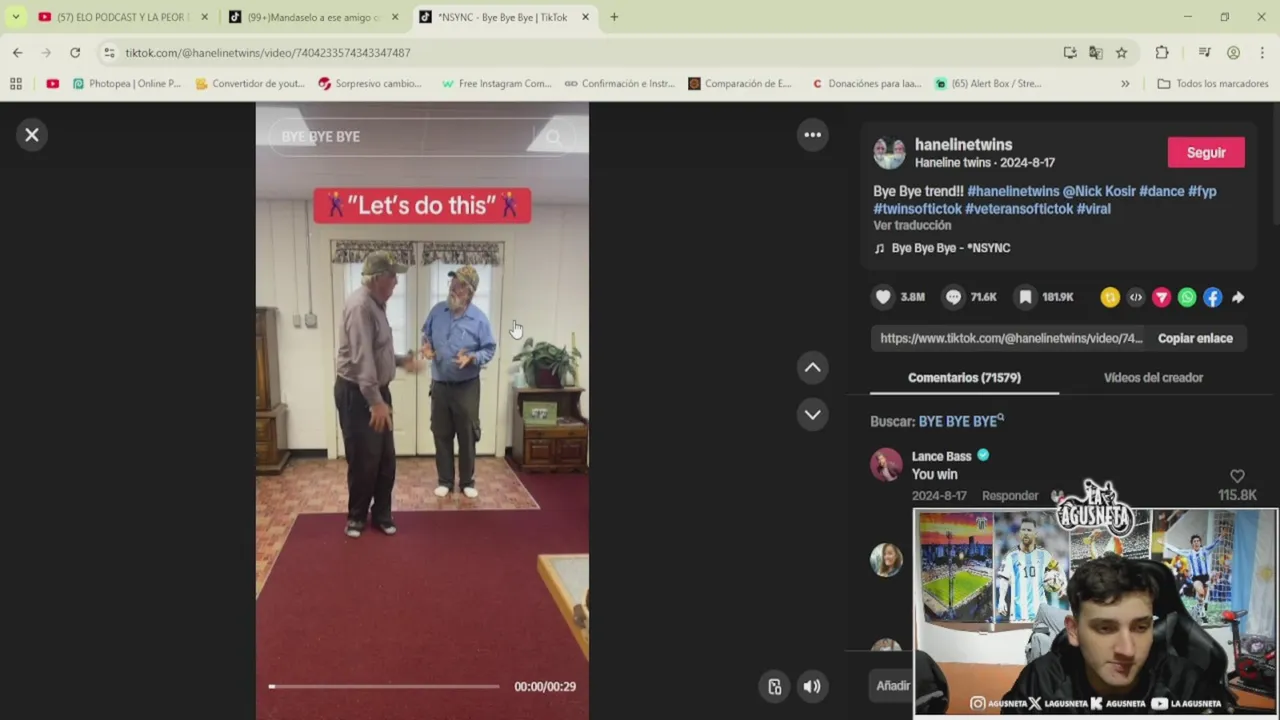
Task: Open the @Nick Kosir mention
Action: [1099, 191]
